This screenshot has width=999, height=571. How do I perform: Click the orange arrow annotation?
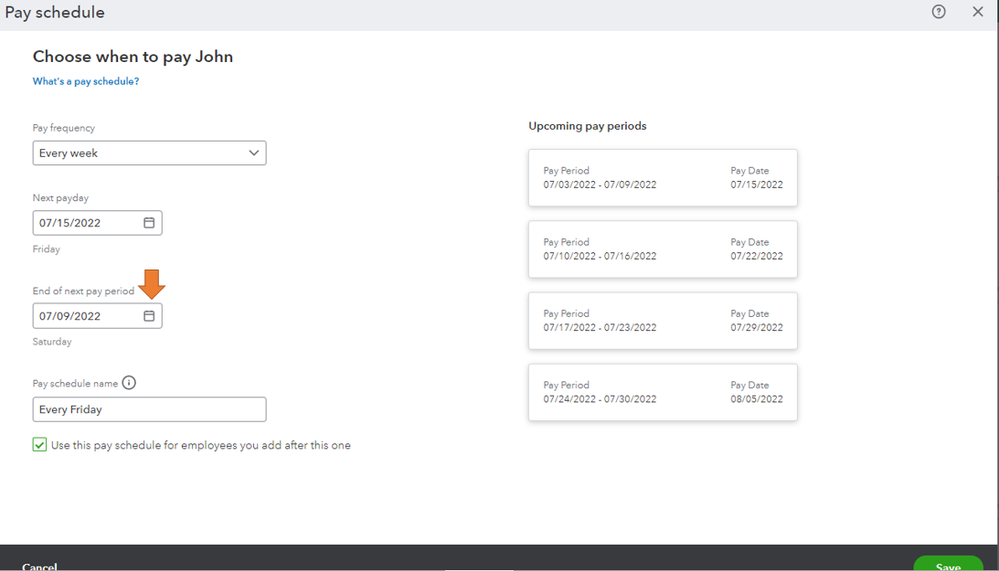pos(152,284)
